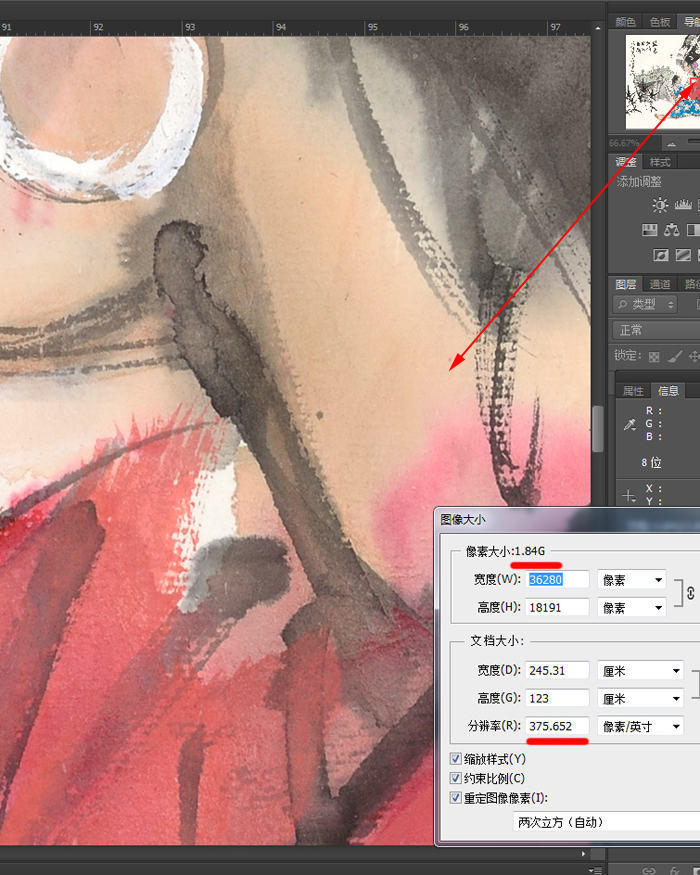
Task: Add a Black & White adjustment layer
Action: (693, 229)
